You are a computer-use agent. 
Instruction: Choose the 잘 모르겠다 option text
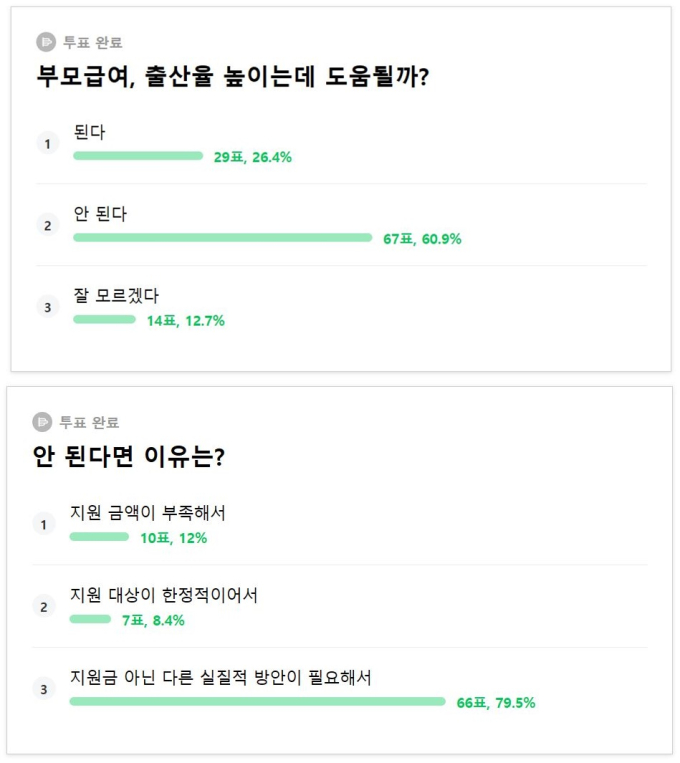coord(116,295)
